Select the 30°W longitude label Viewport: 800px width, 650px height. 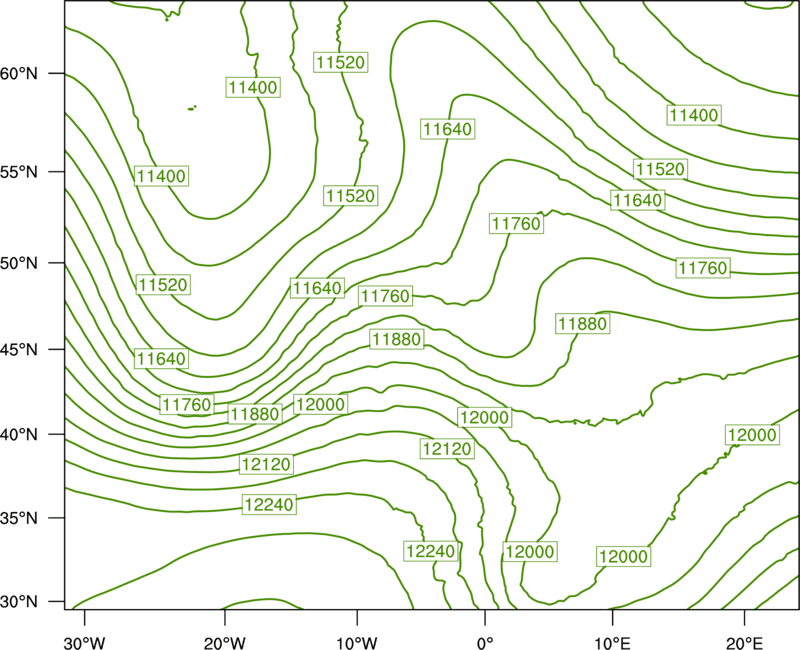click(85, 643)
